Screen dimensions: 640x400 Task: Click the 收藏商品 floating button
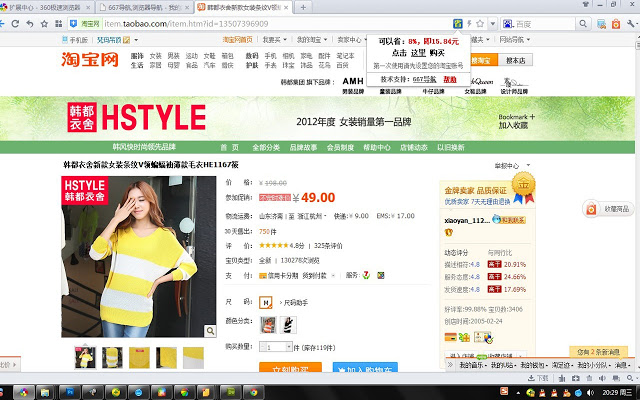point(608,209)
